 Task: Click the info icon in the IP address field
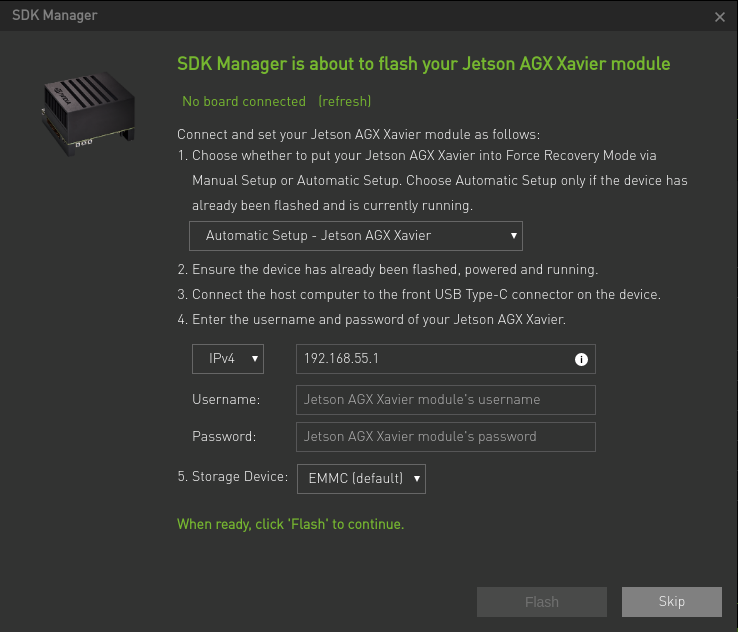point(581,359)
